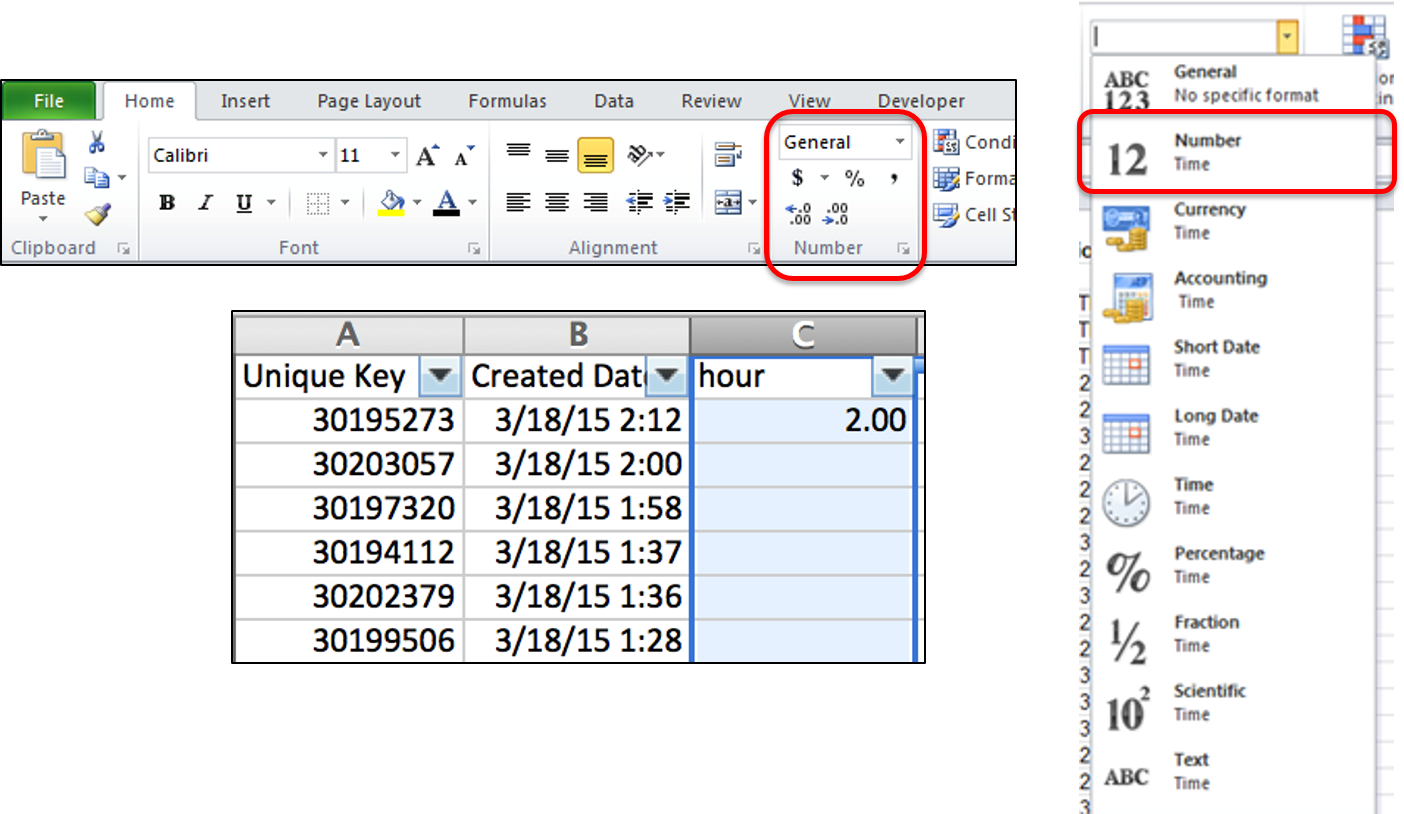Expand the Calibri font name dropdown

(322, 156)
